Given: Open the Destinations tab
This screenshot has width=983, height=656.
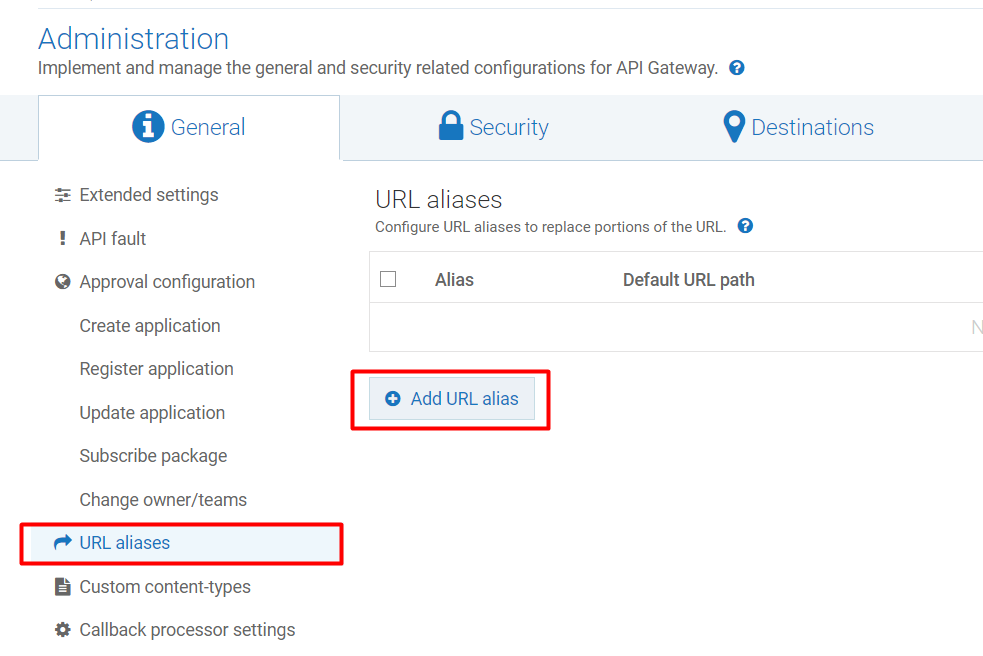Looking at the screenshot, I should point(798,127).
